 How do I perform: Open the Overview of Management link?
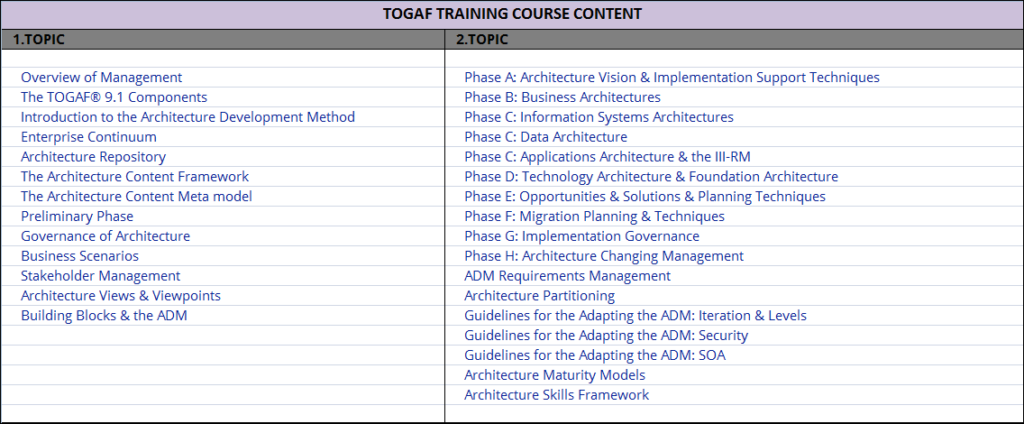[101, 77]
